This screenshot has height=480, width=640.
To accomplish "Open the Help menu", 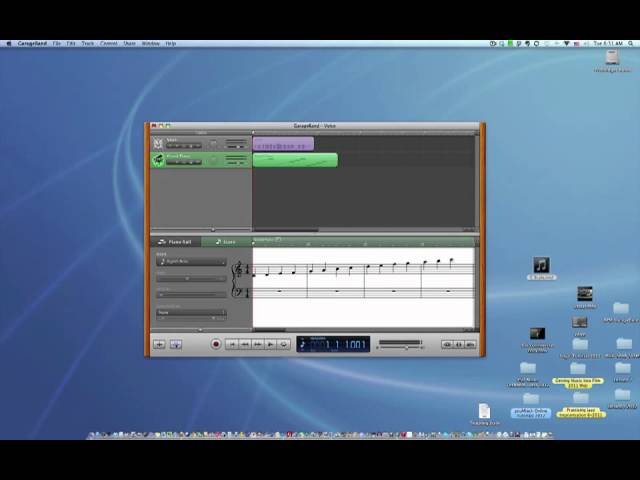I will pos(171,43).
